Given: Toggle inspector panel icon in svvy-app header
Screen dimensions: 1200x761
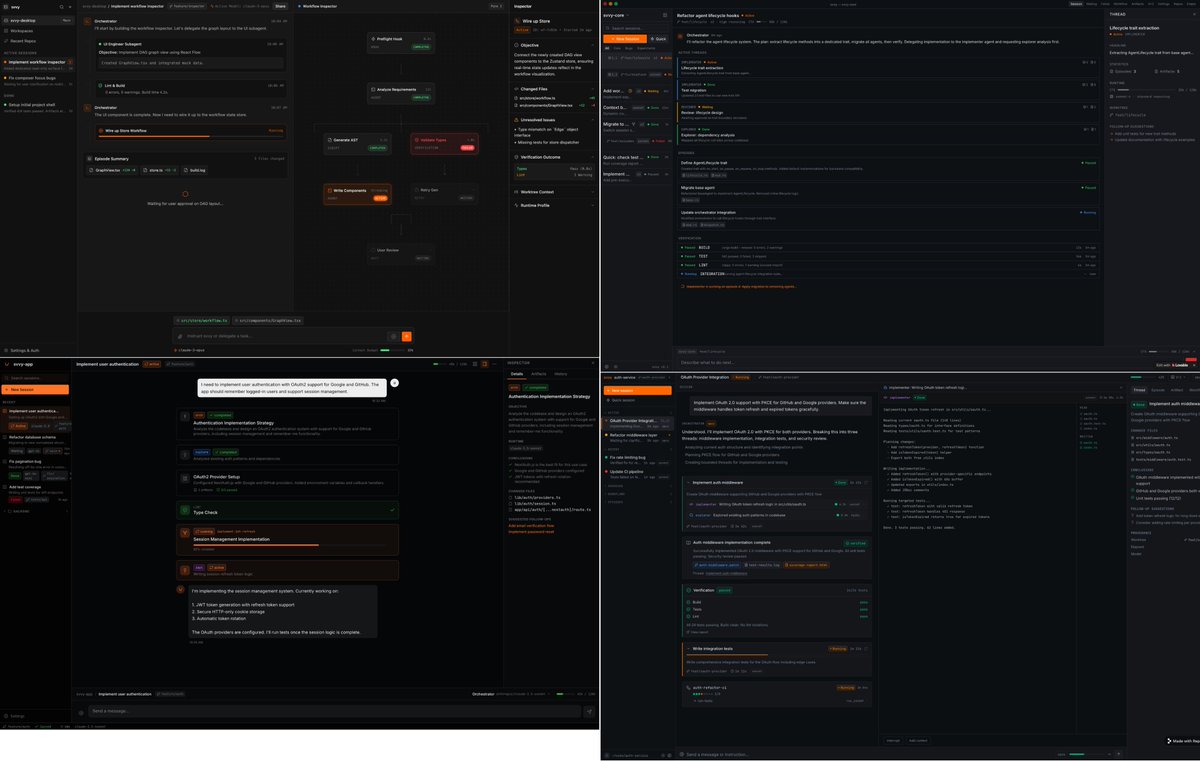Looking at the screenshot, I should pyautogui.click(x=484, y=364).
